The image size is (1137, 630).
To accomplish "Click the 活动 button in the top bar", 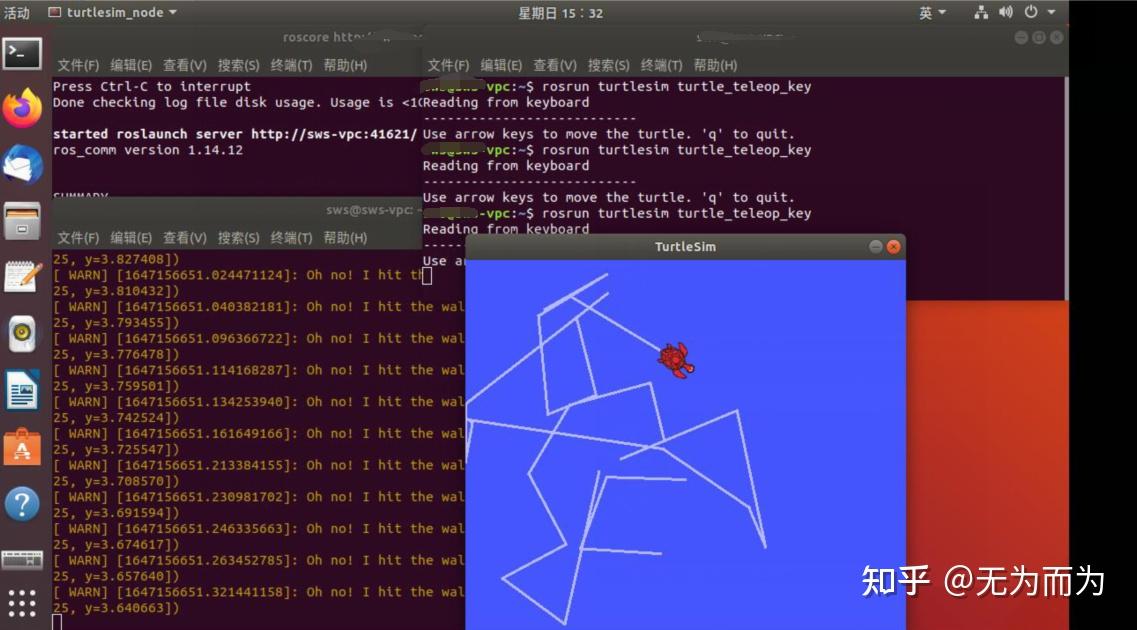I will point(17,12).
